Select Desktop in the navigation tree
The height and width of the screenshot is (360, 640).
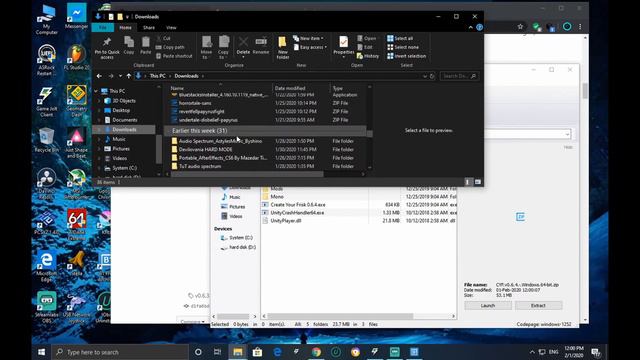click(121, 110)
